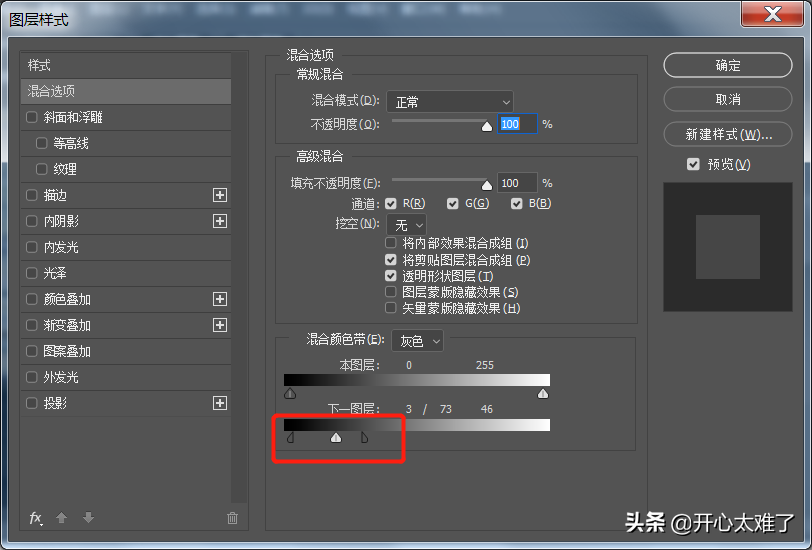Enable the 纹理 checkbox
812x550 pixels.
point(41,169)
